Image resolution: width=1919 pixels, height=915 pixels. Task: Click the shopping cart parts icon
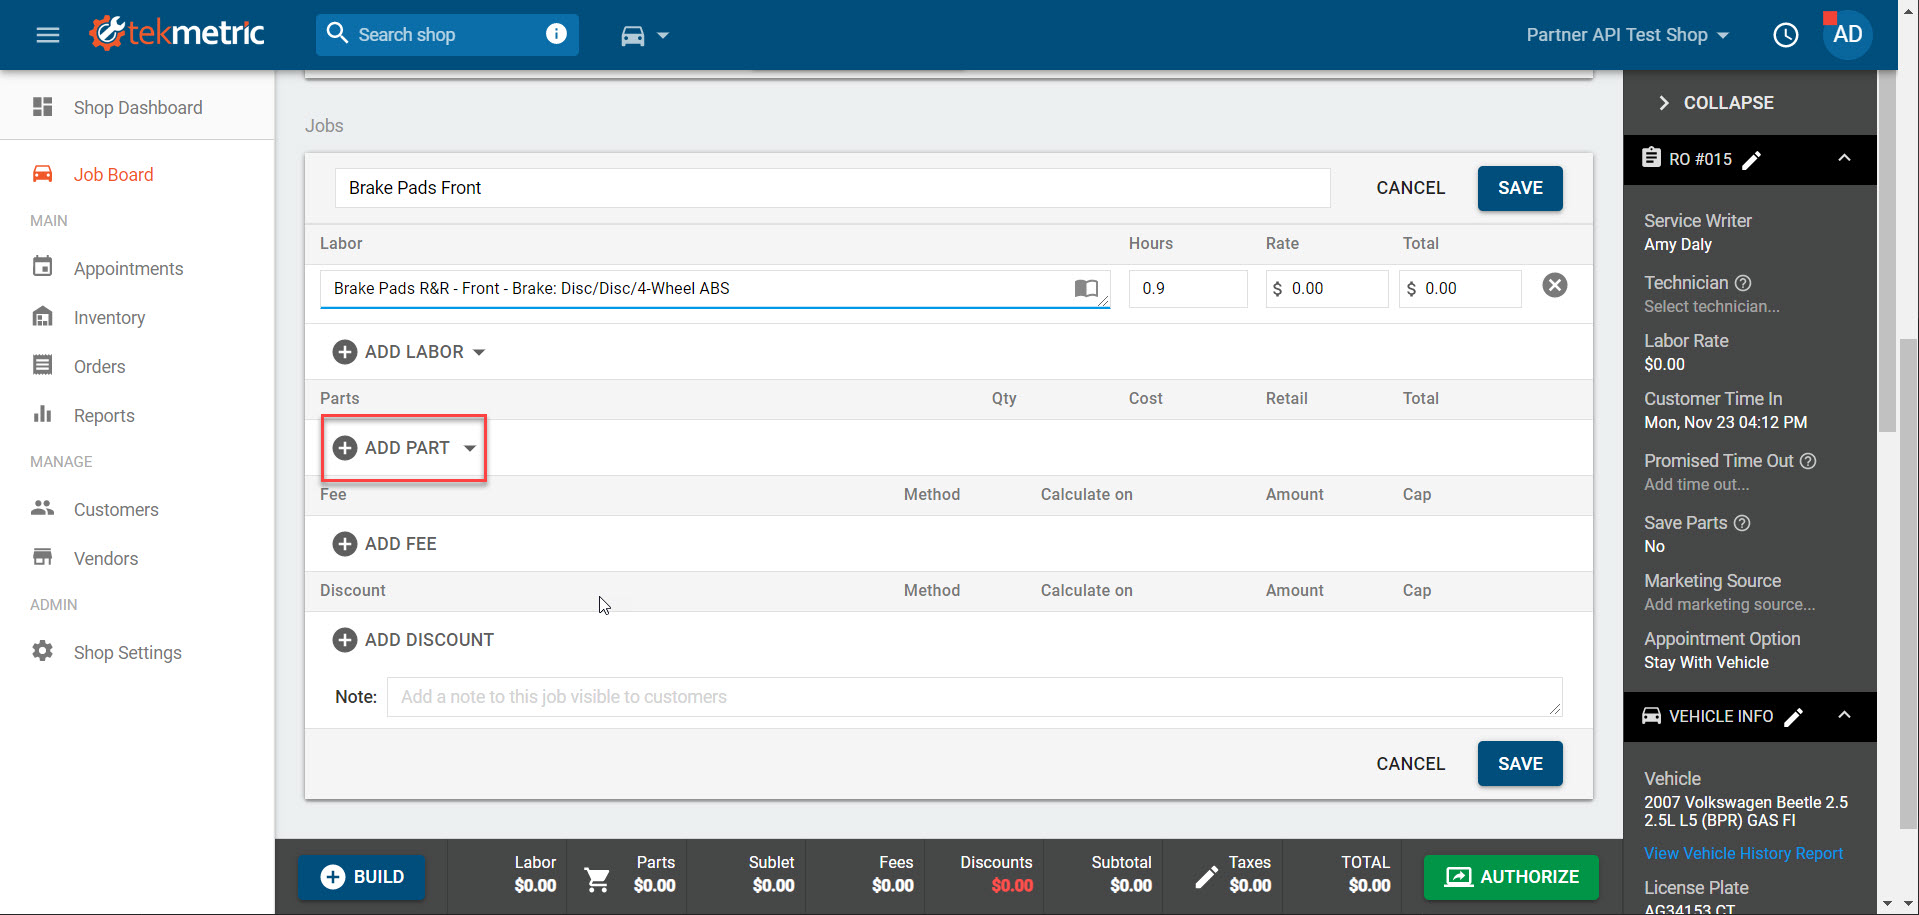coord(597,878)
